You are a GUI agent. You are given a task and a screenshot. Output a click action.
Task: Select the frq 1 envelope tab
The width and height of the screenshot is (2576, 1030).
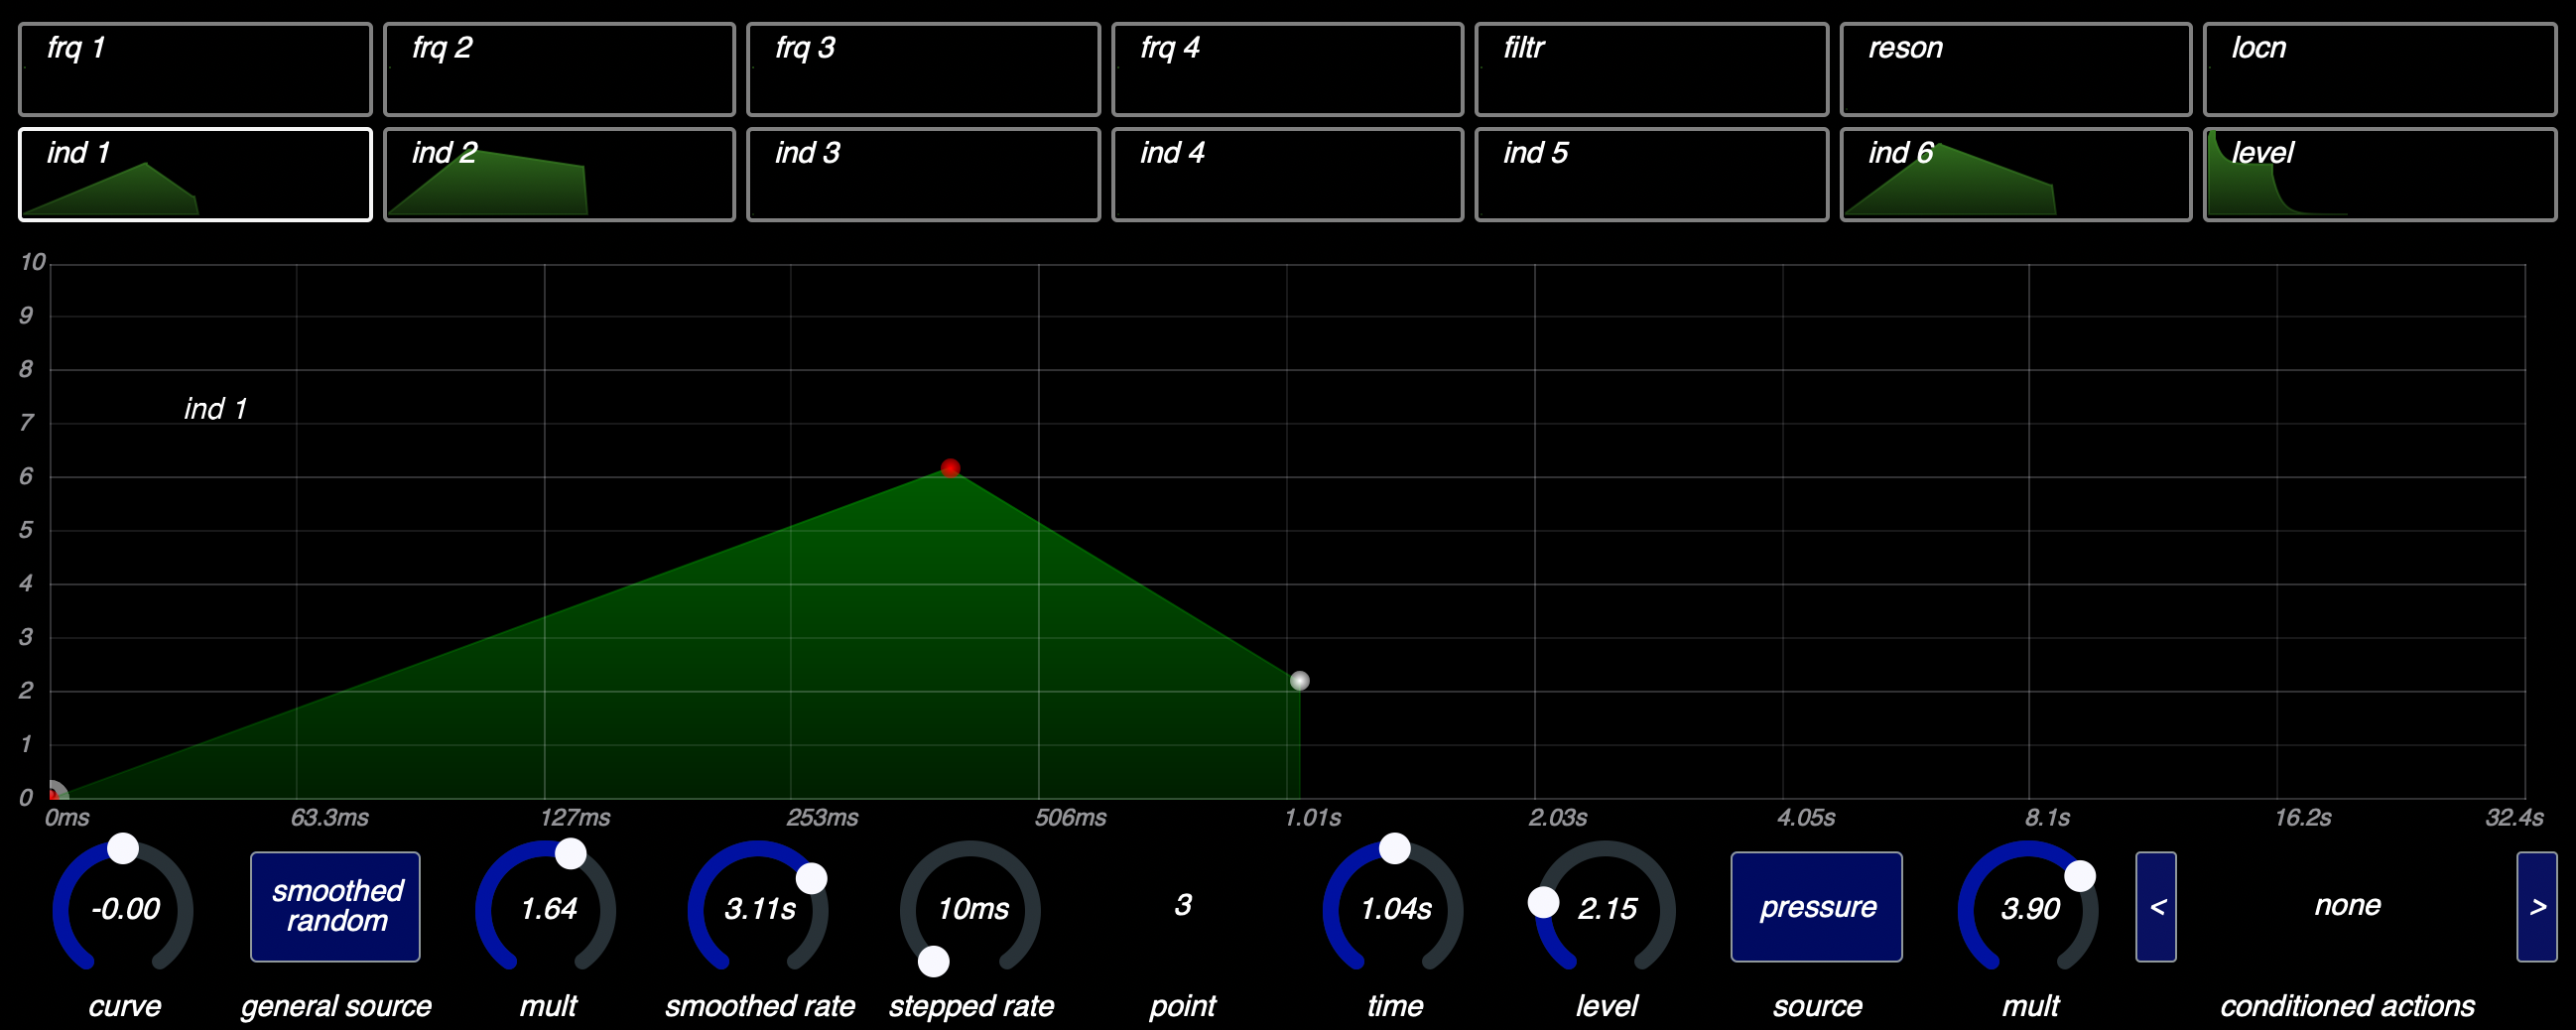point(195,70)
